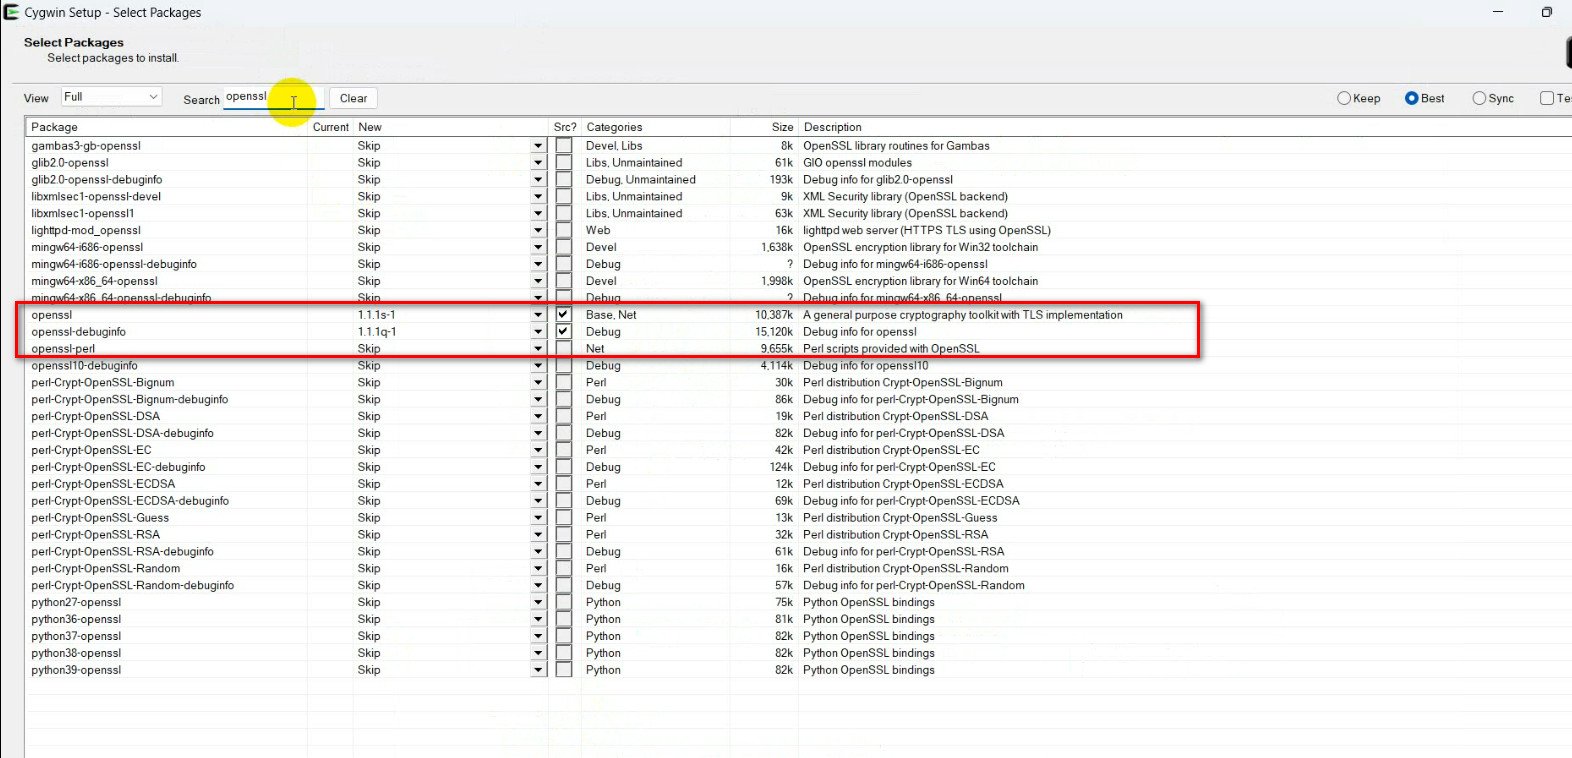Select the mingw64-x86_64-openssl package name
The height and width of the screenshot is (758, 1572).
(94, 281)
